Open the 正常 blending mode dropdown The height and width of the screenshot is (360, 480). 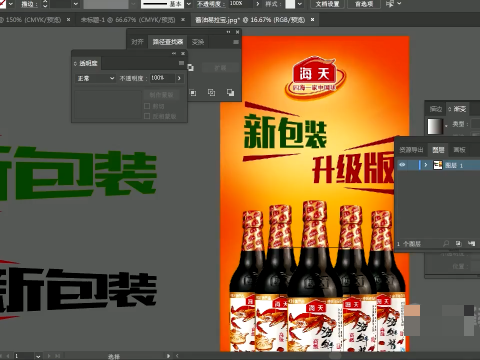pos(95,78)
